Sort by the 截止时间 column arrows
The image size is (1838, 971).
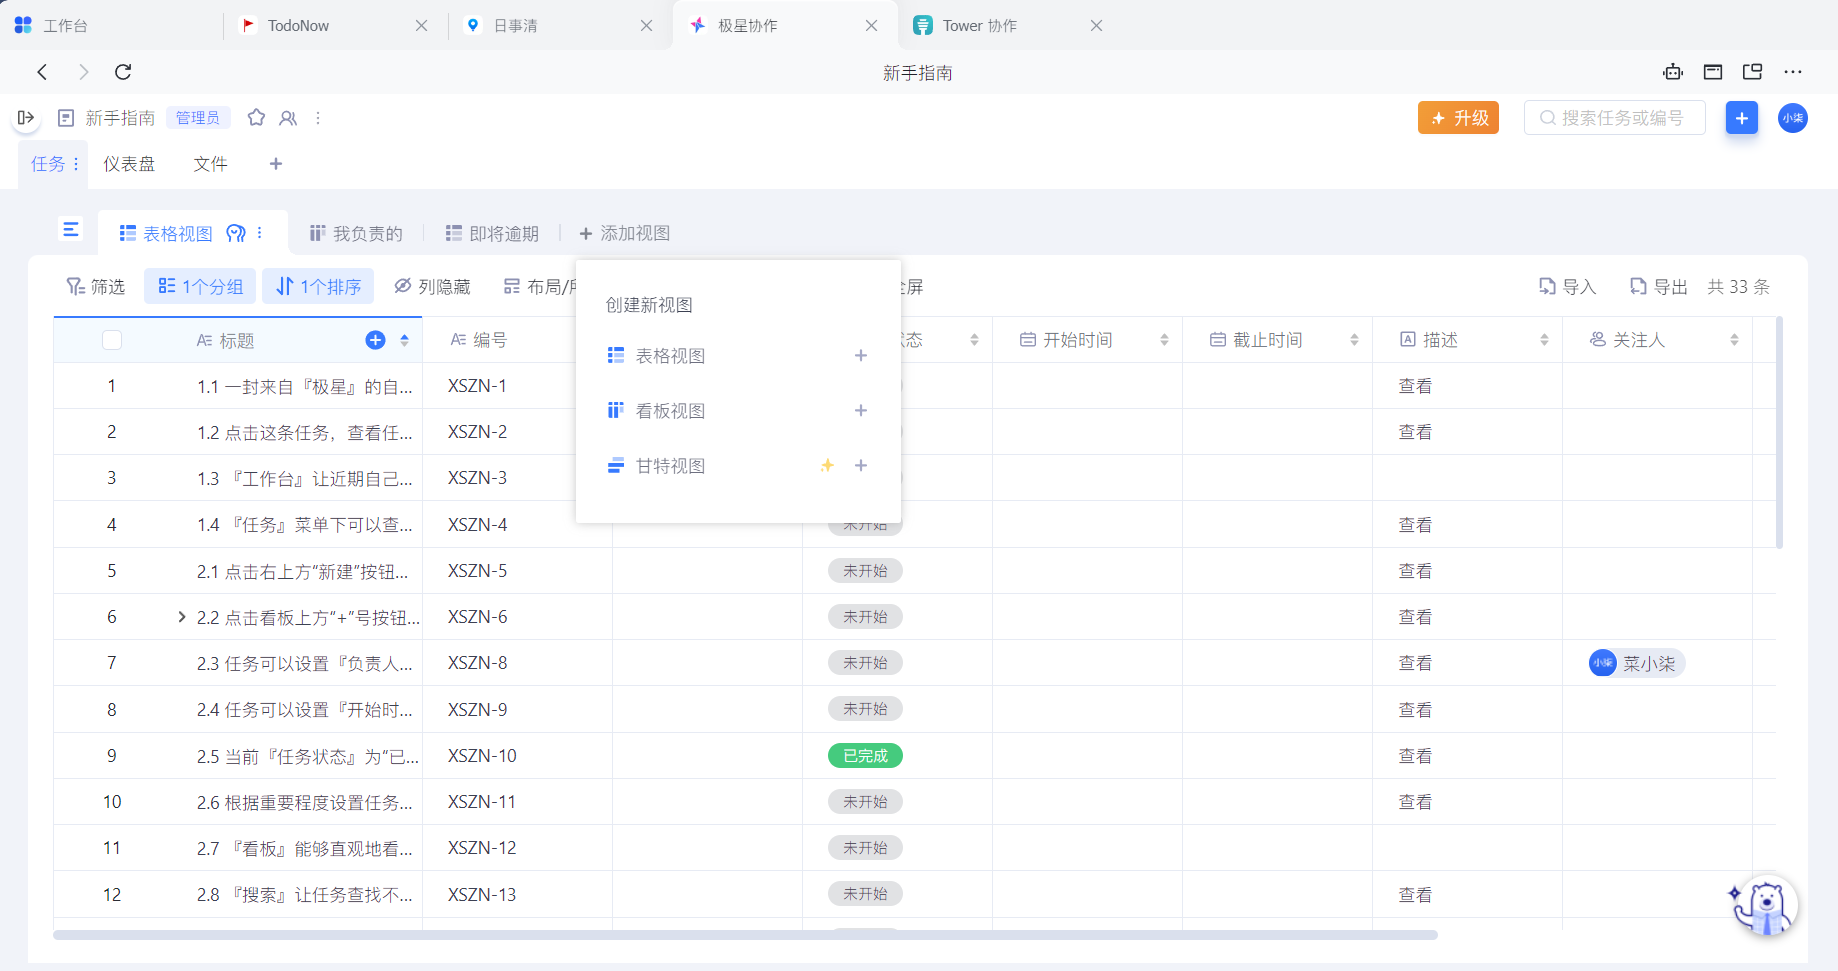click(x=1354, y=340)
